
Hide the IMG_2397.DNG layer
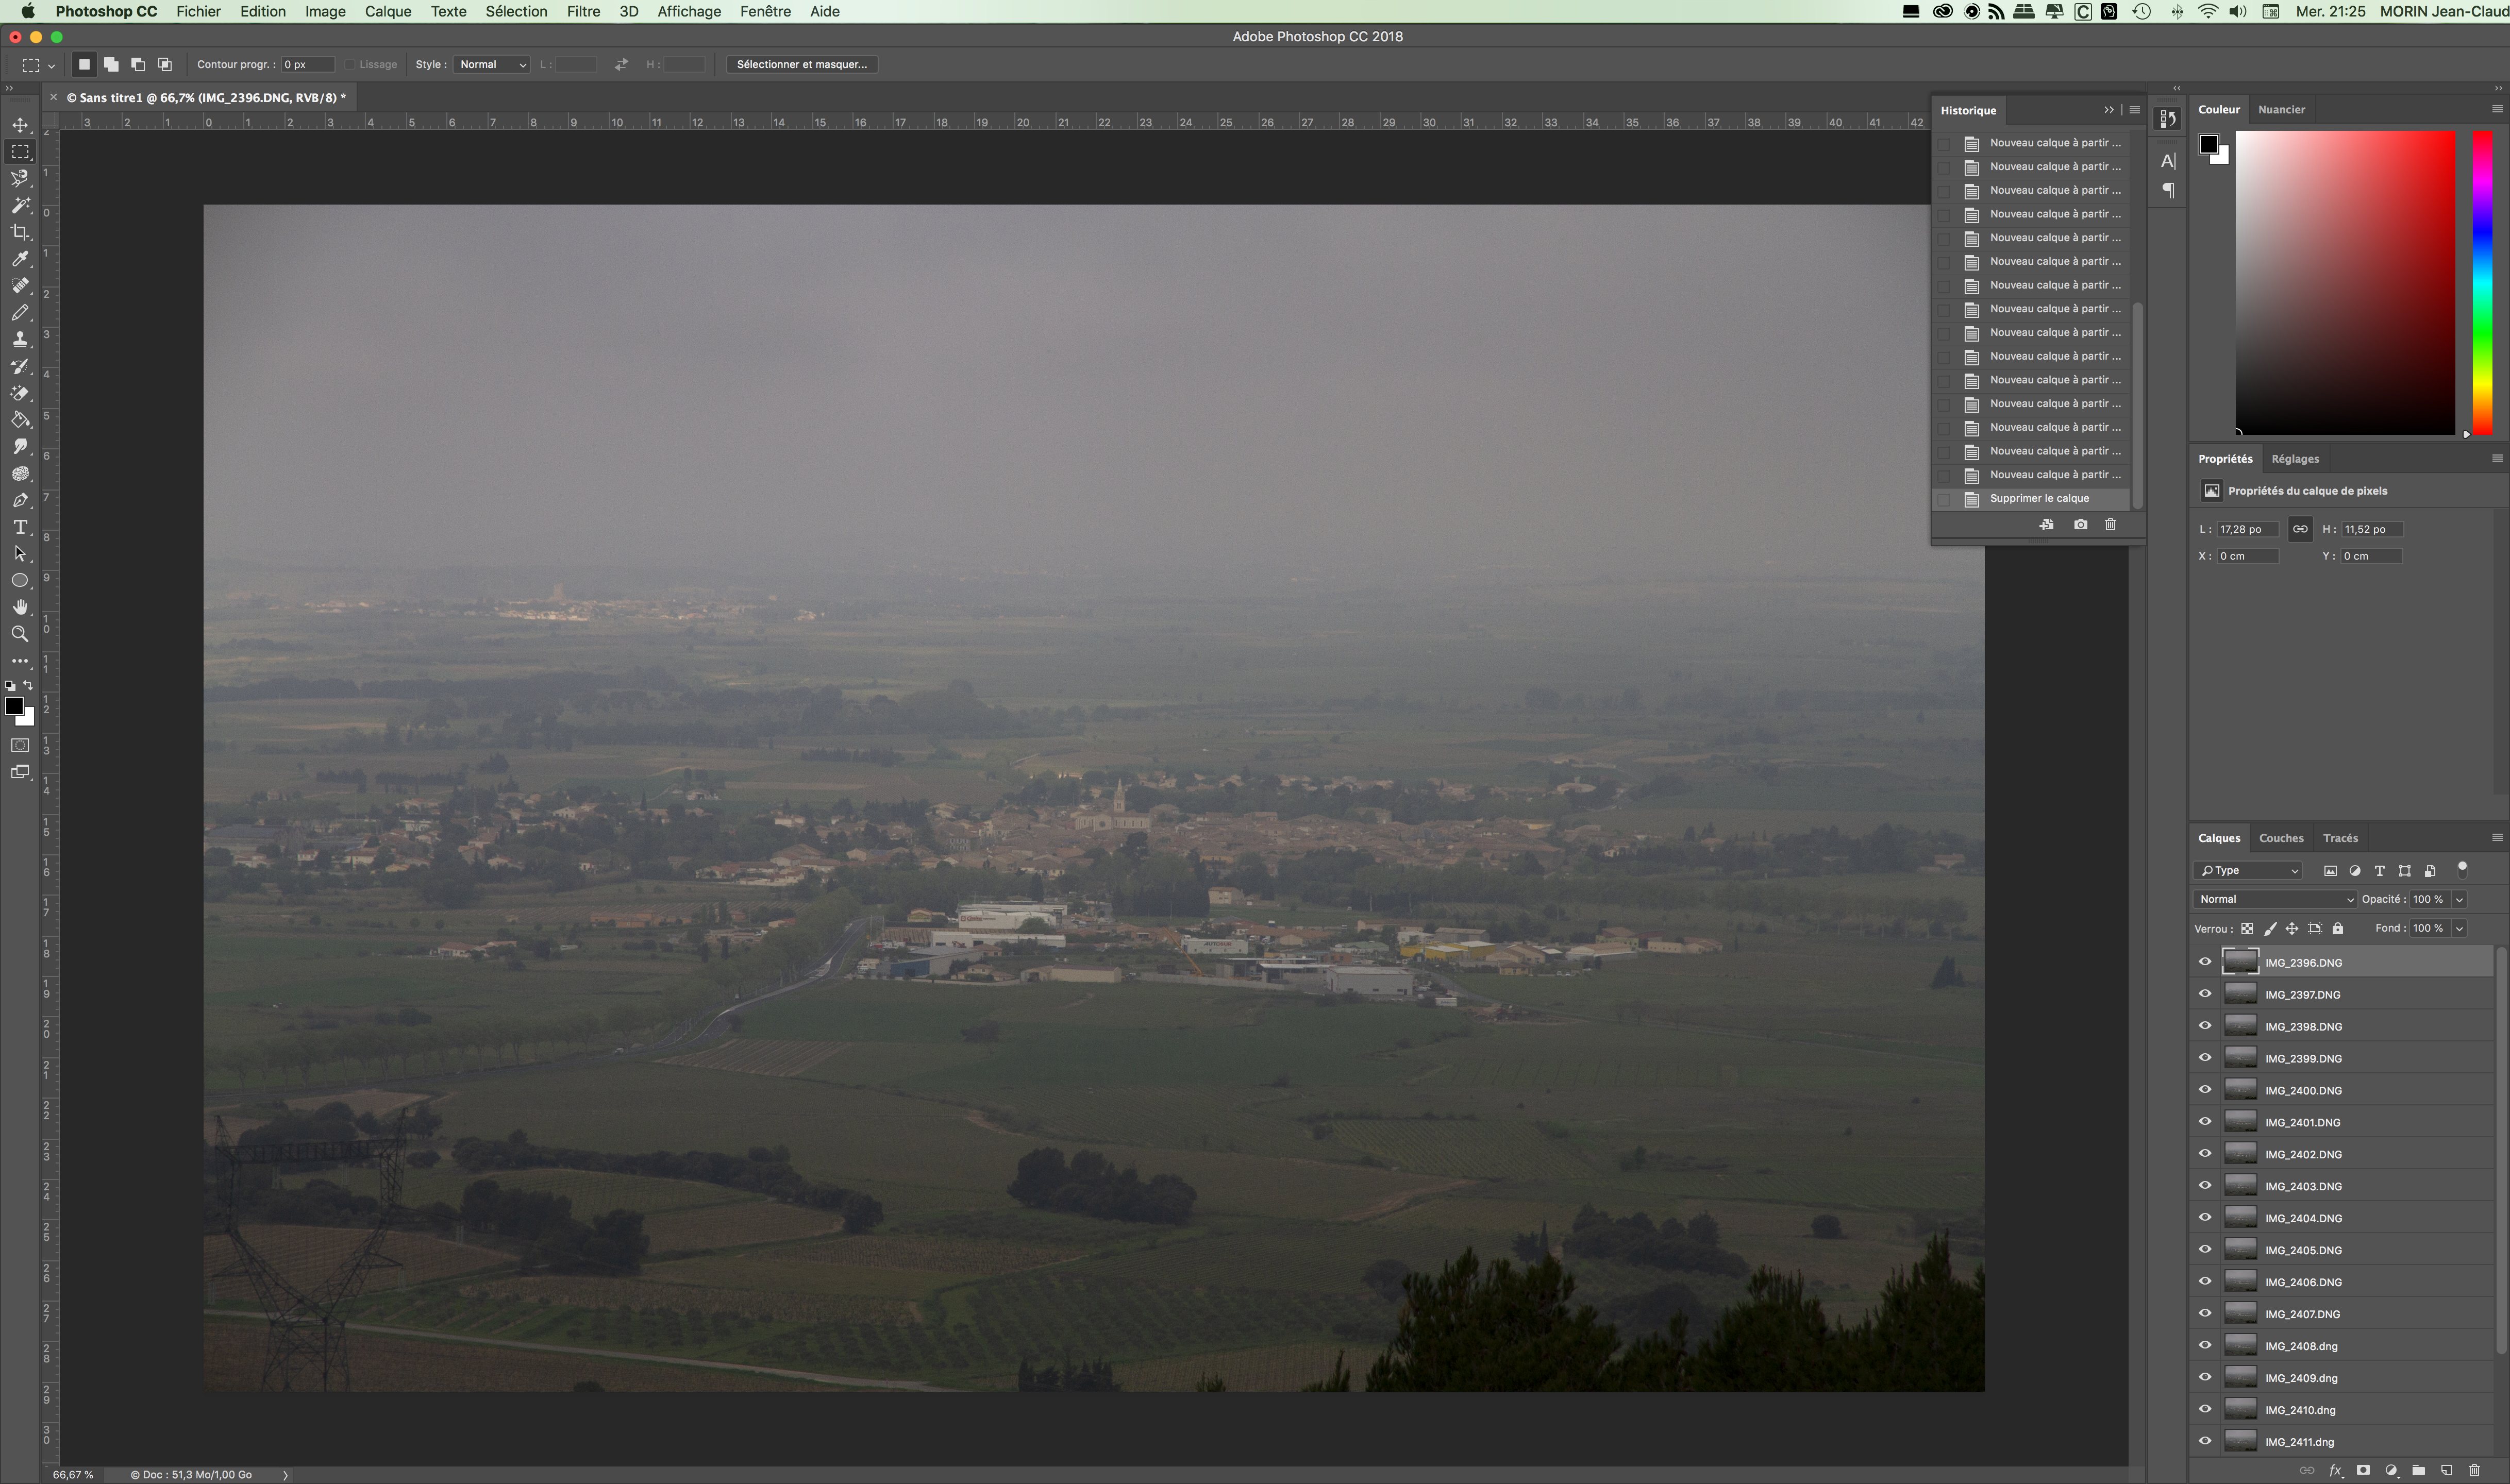coord(2204,994)
